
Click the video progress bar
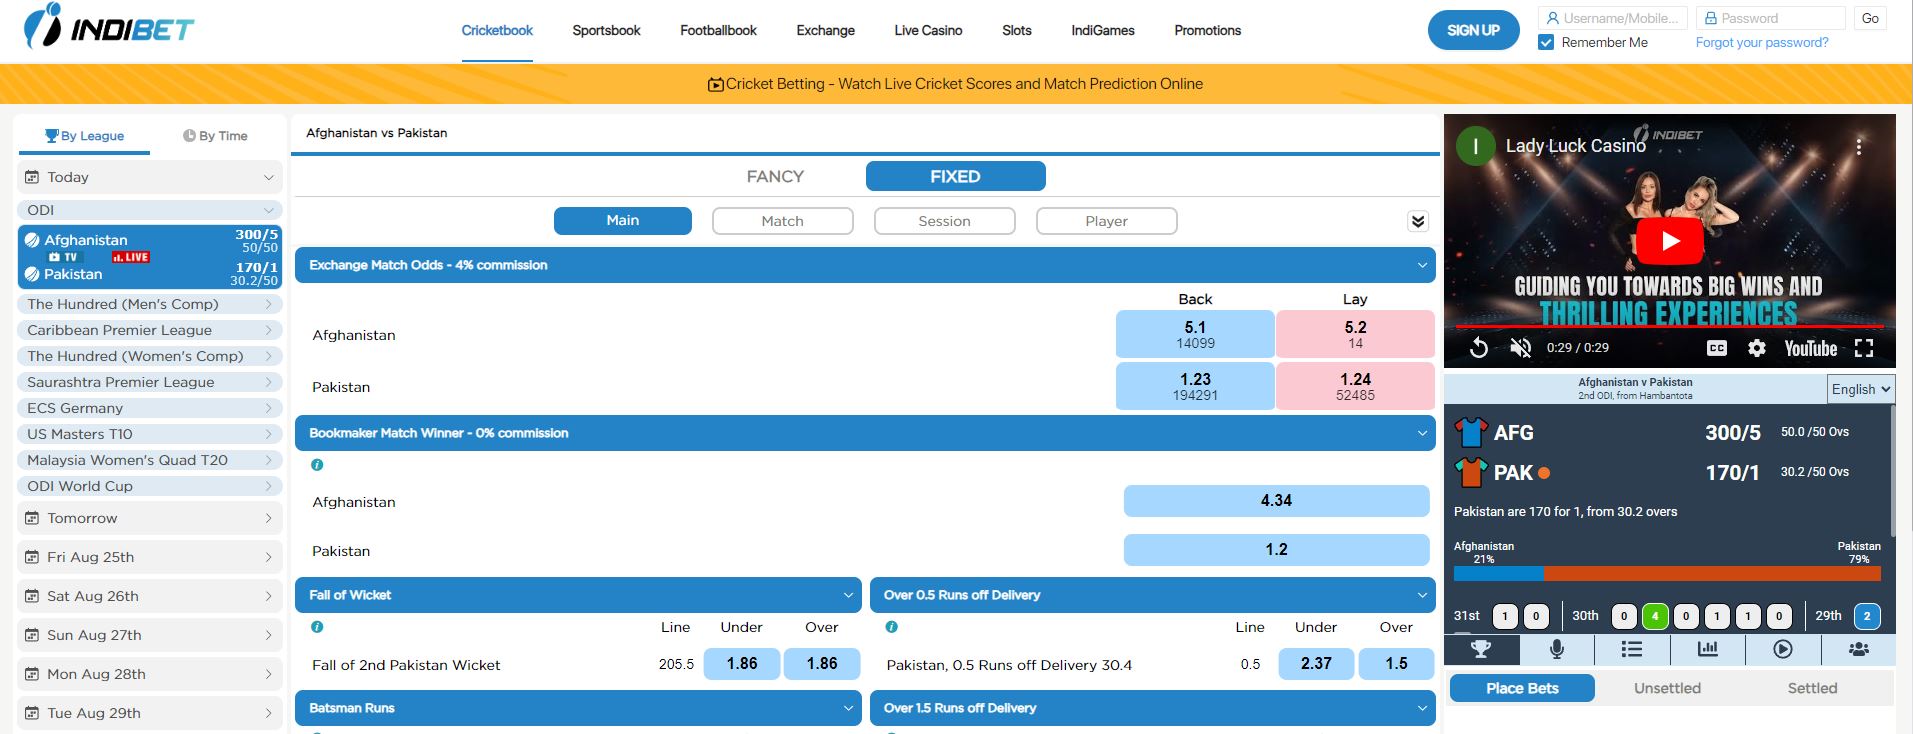(1670, 327)
